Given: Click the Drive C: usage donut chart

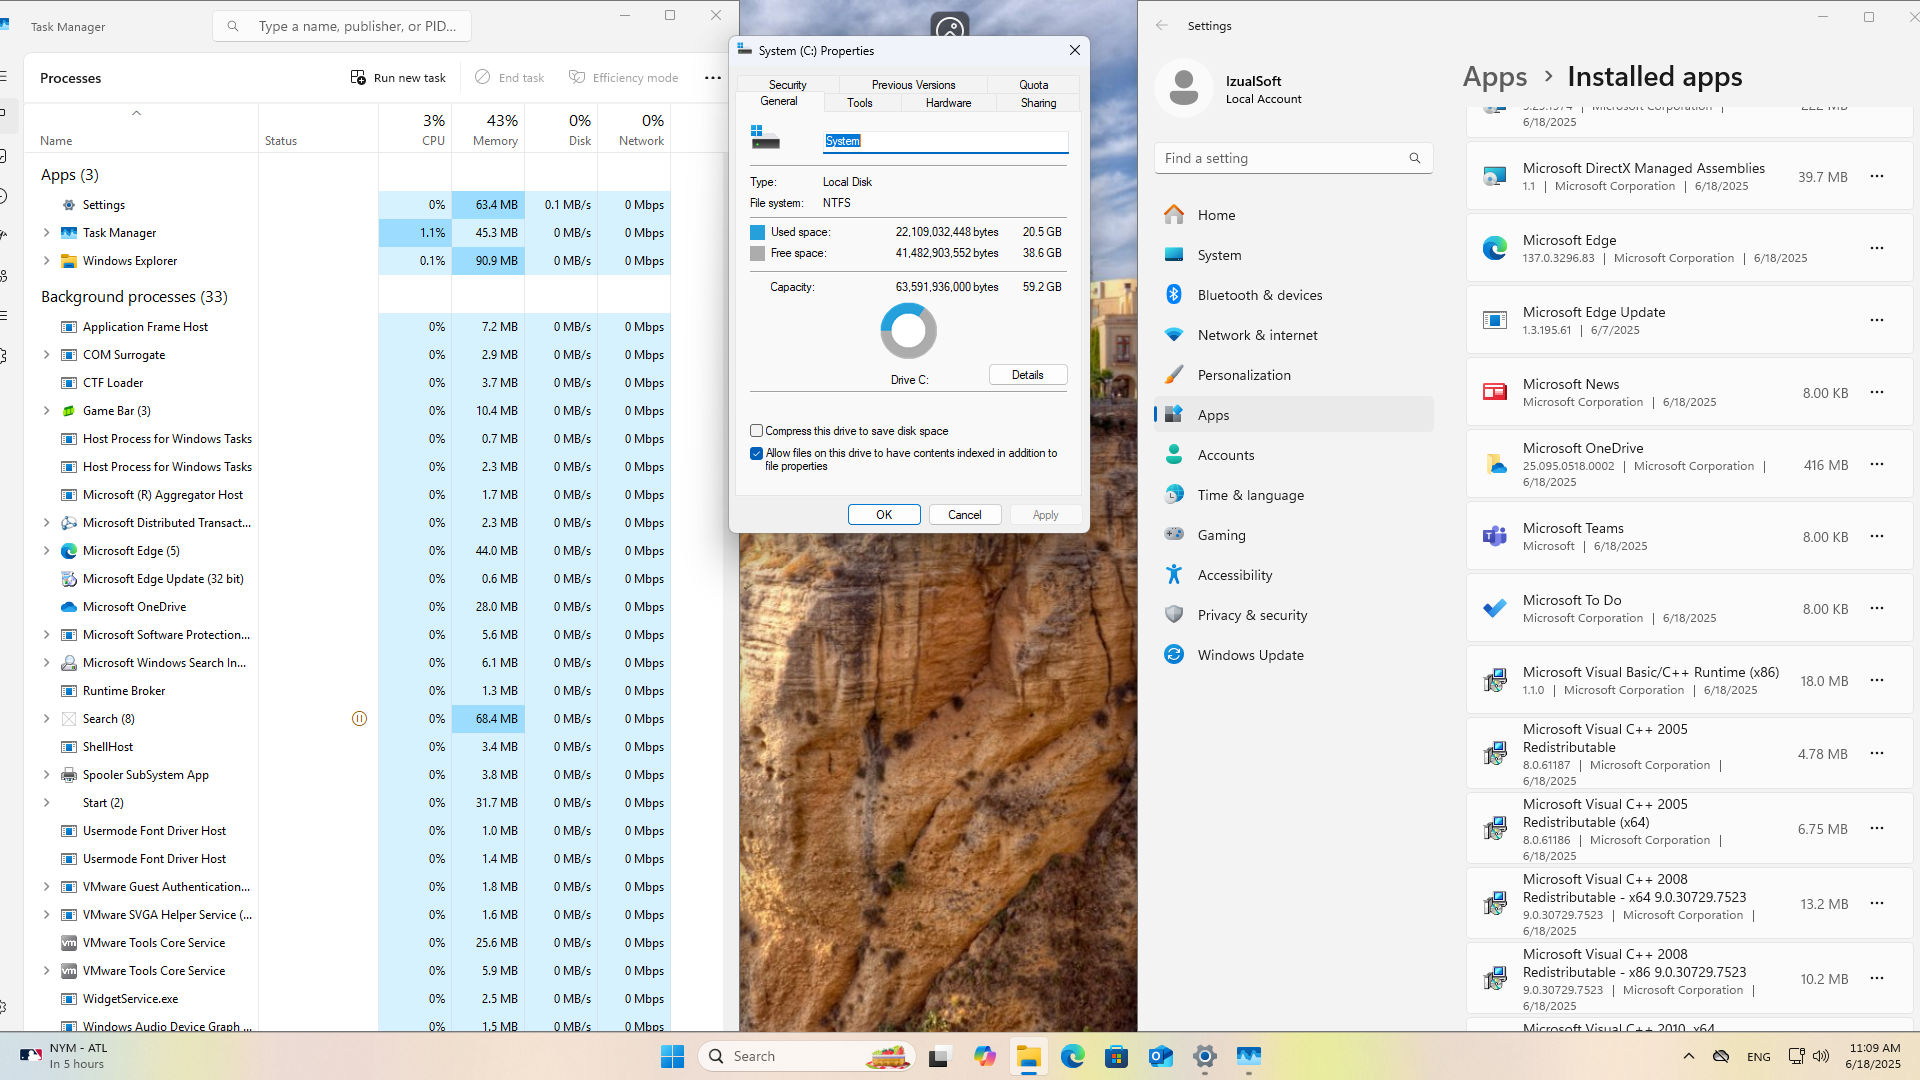Looking at the screenshot, I should coord(908,331).
